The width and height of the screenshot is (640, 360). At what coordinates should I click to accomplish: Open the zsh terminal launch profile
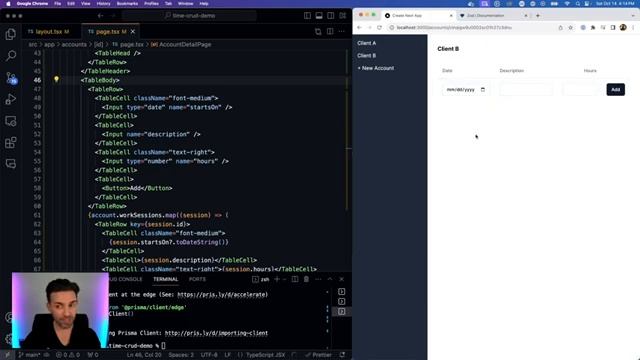pyautogui.click(x=261, y=279)
